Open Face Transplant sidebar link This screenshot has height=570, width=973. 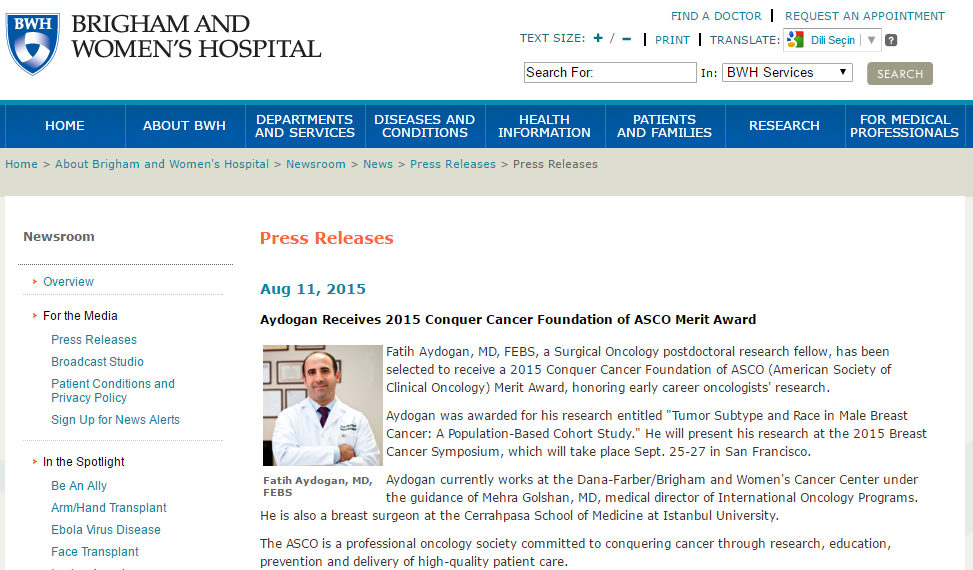(95, 552)
